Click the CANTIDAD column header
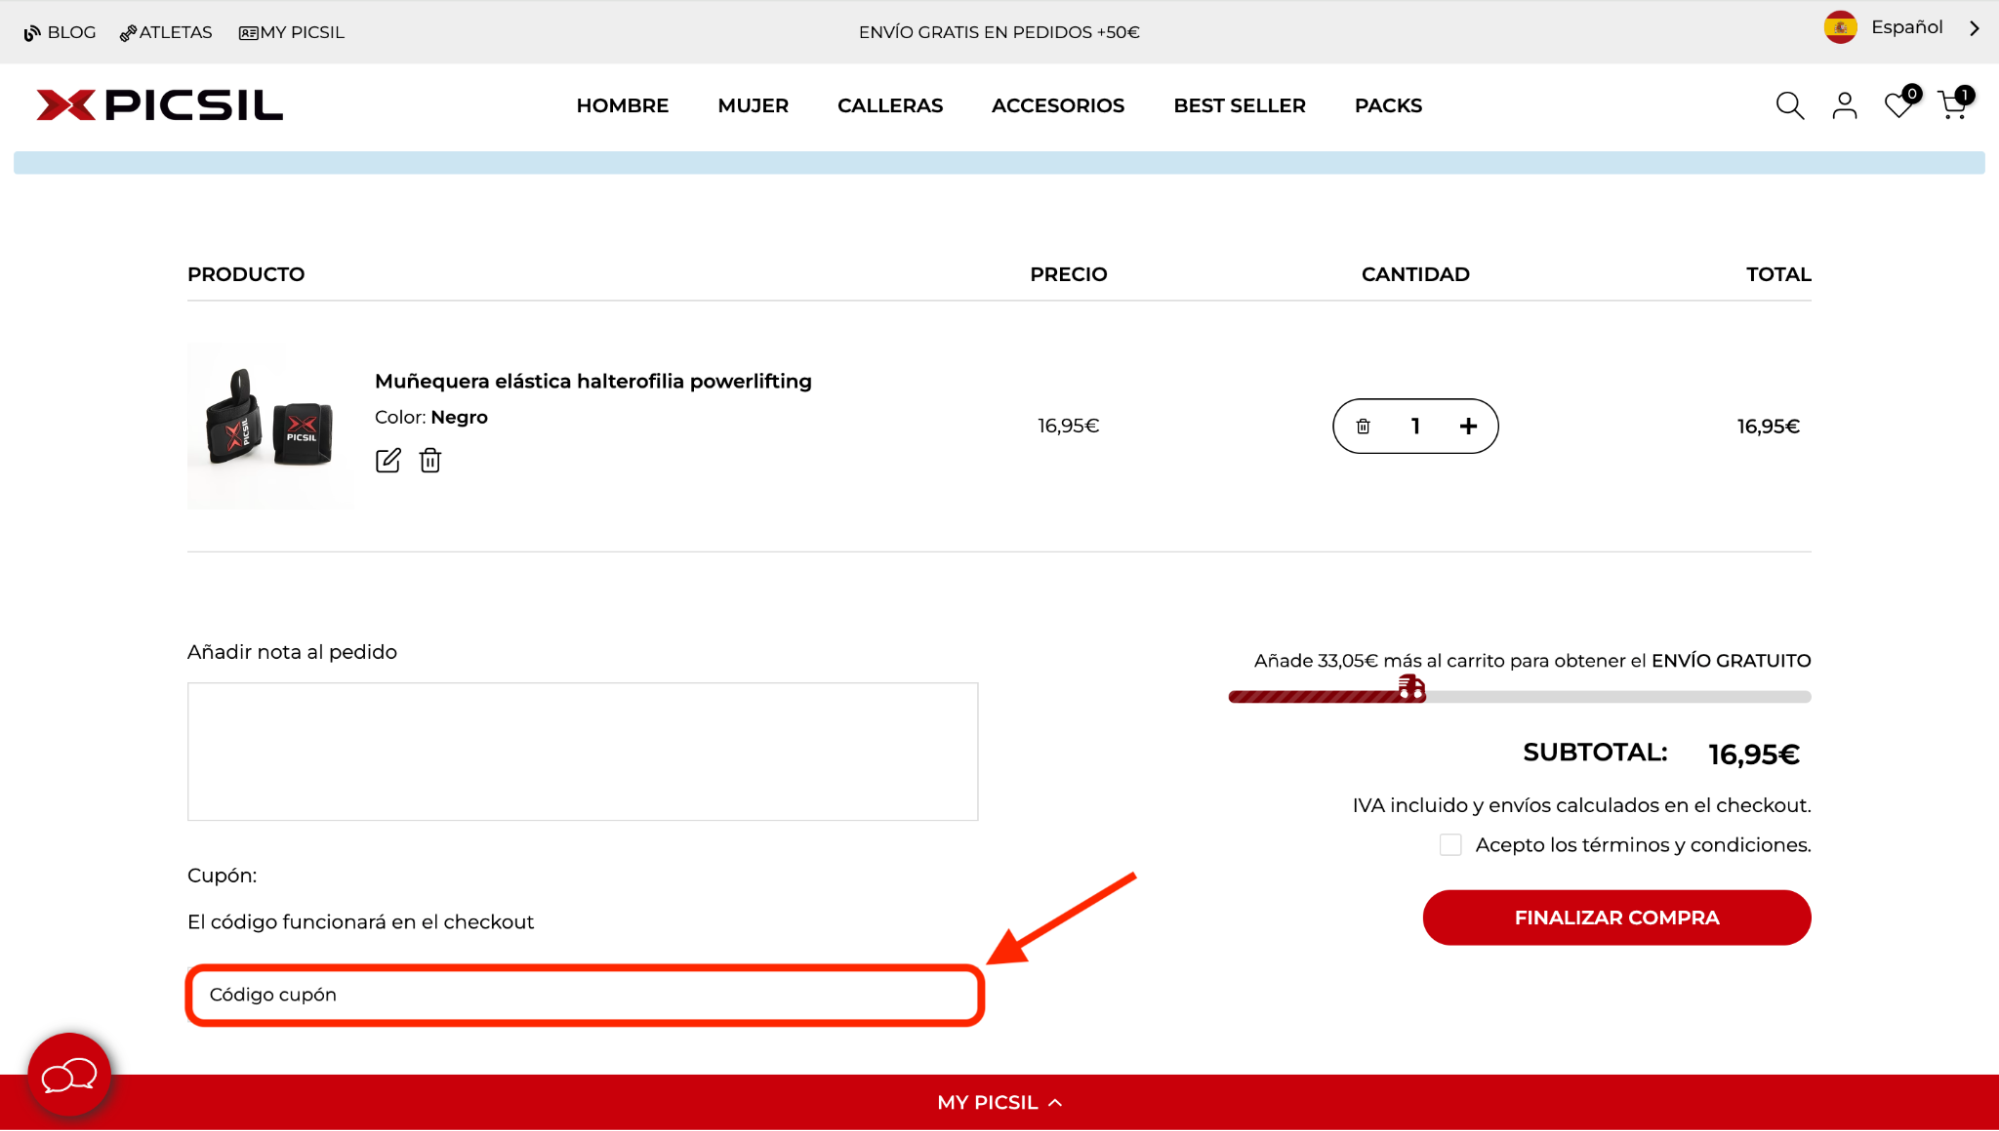Image resolution: width=1999 pixels, height=1131 pixels. click(x=1415, y=274)
